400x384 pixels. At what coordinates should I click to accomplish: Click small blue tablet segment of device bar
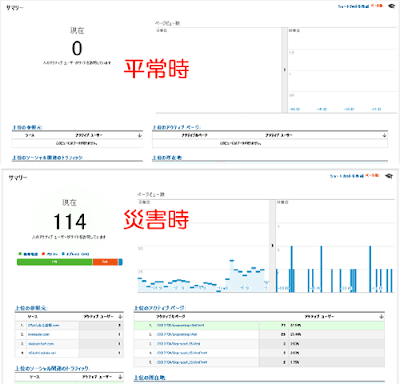pyautogui.click(x=120, y=262)
